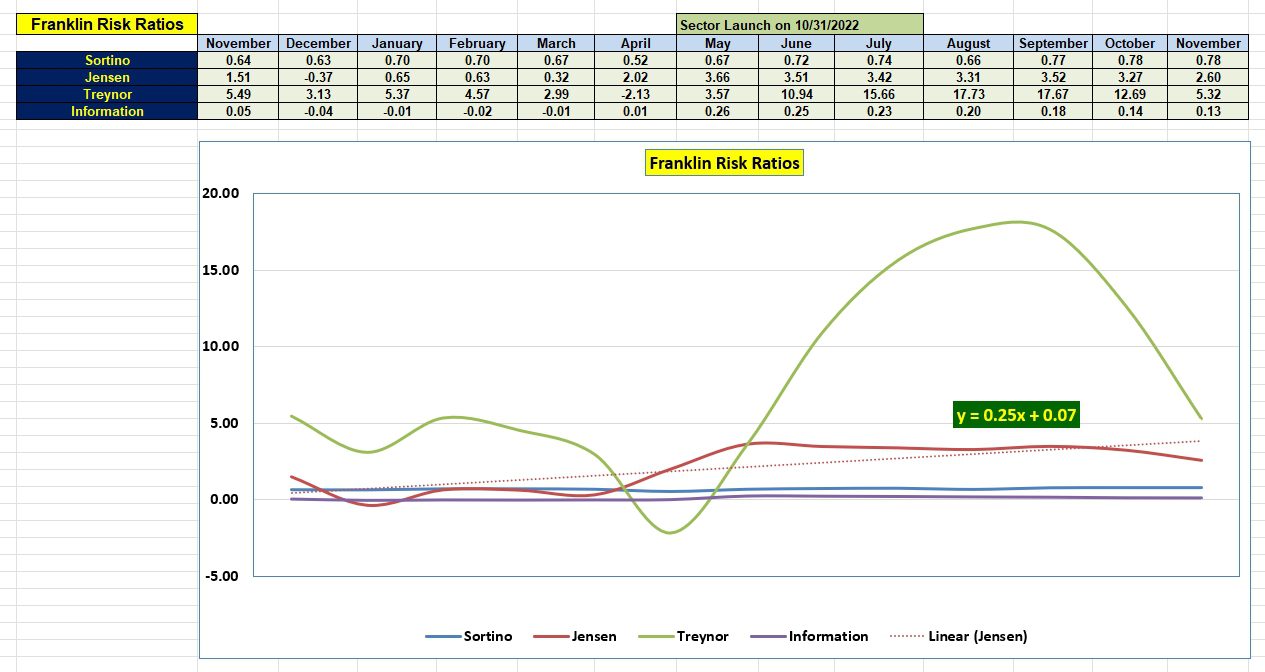Click the April column header
This screenshot has width=1265, height=672.
pyautogui.click(x=635, y=43)
